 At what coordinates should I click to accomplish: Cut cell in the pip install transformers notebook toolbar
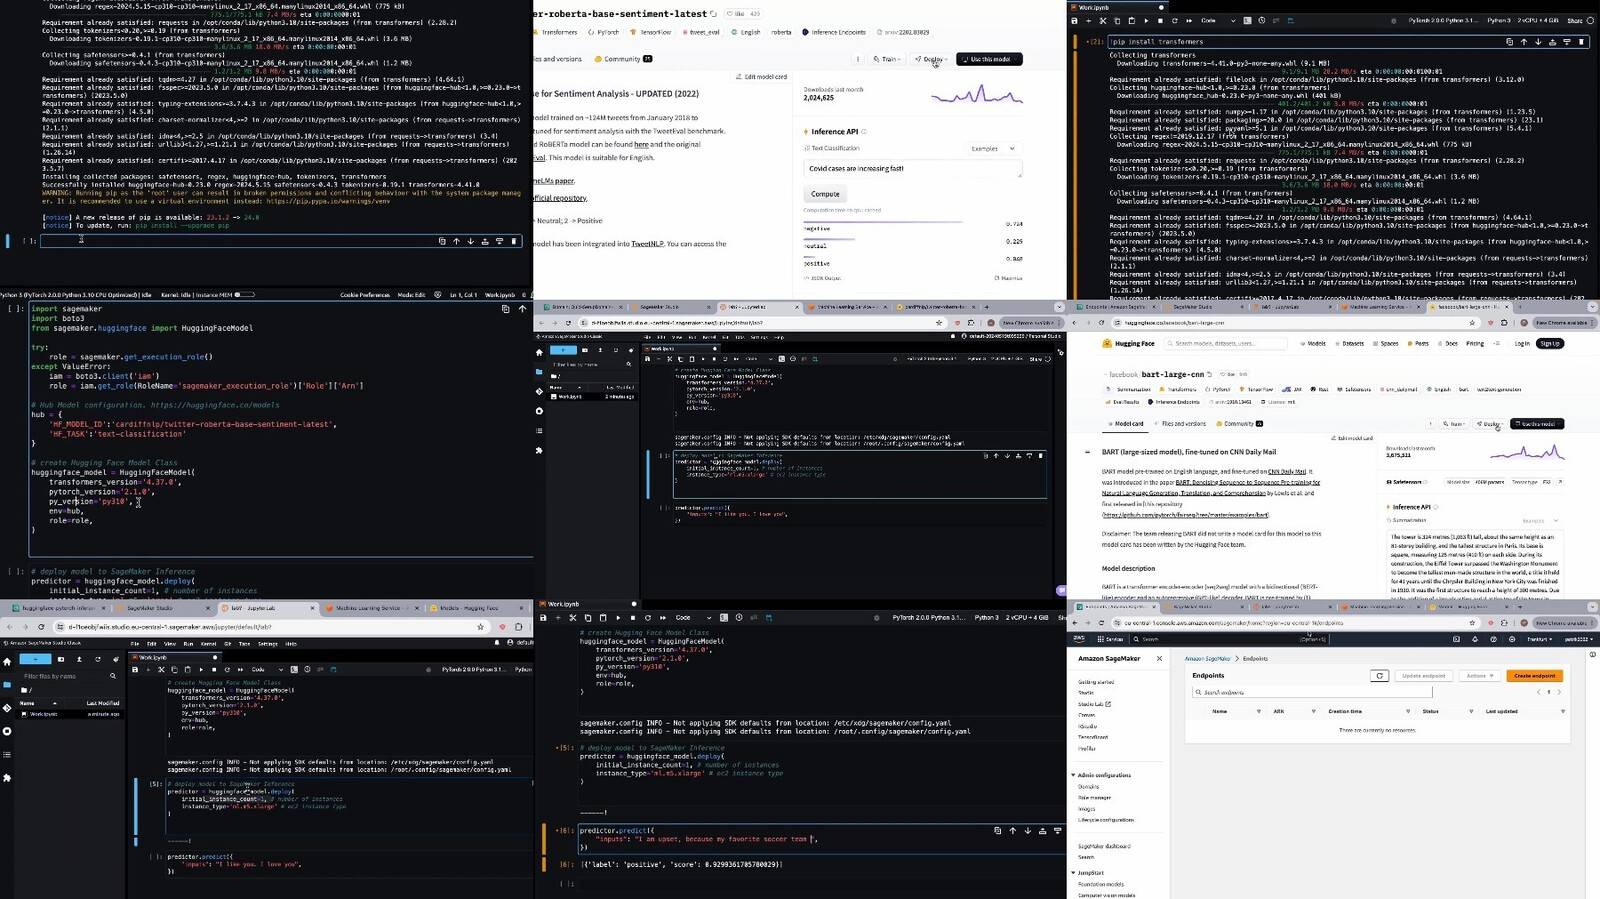[x=1103, y=20]
